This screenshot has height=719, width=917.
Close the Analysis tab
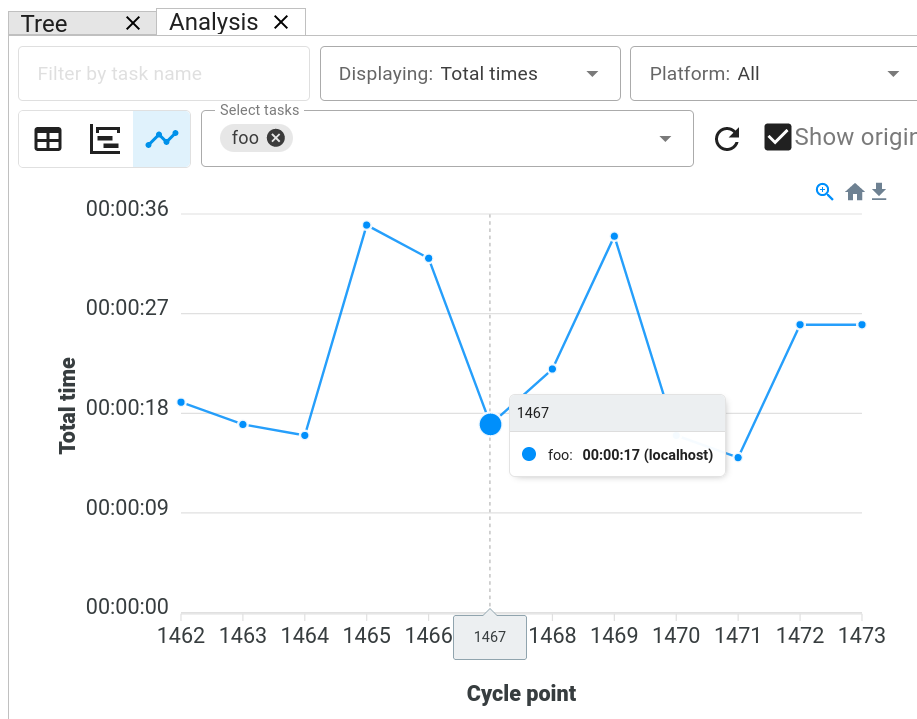point(281,22)
